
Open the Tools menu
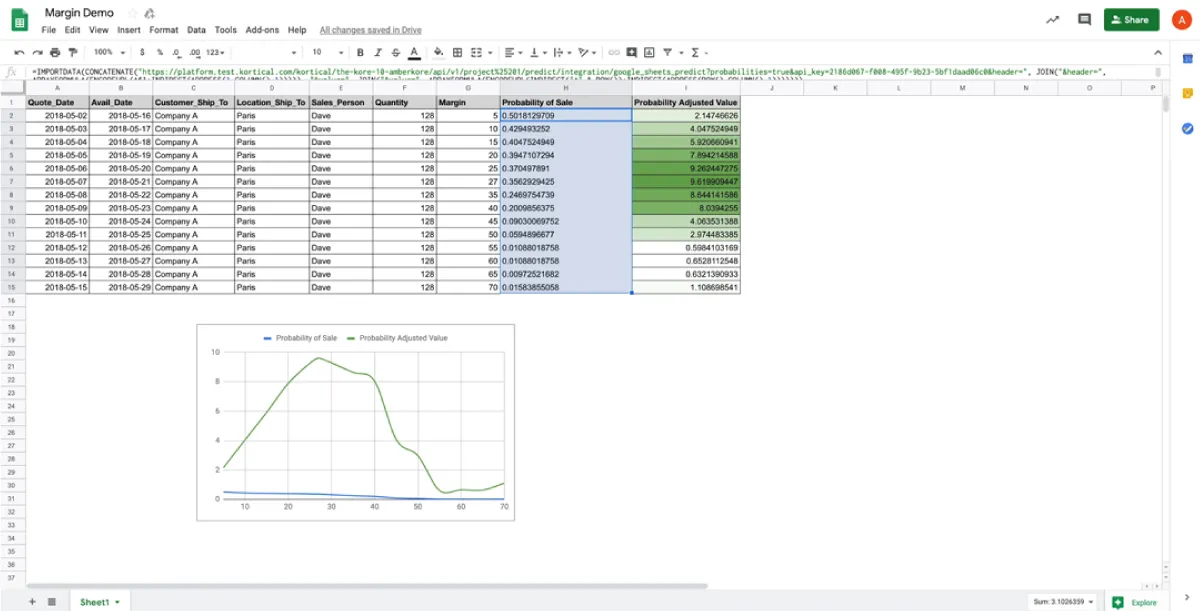point(226,30)
